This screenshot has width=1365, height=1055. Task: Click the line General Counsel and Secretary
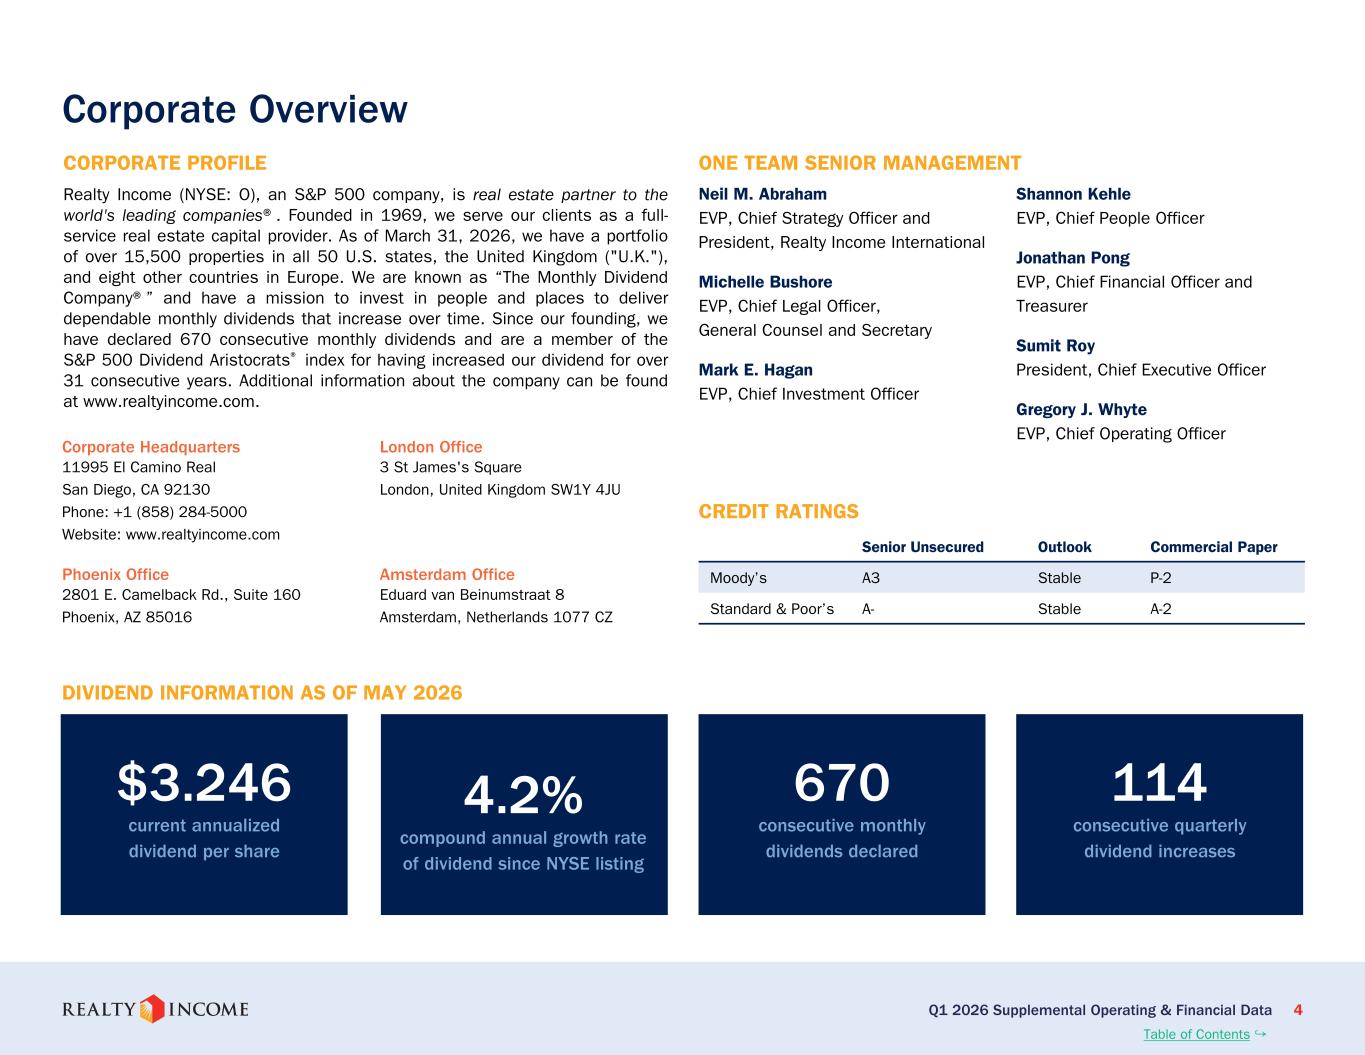pyautogui.click(x=815, y=330)
